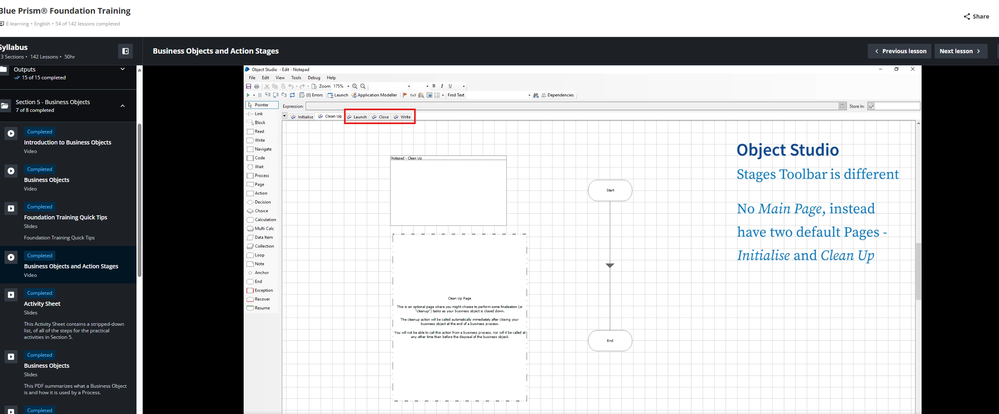Image resolution: width=999 pixels, height=414 pixels.
Task: Collapse Section 5 - Business Objects
Action: point(123,106)
